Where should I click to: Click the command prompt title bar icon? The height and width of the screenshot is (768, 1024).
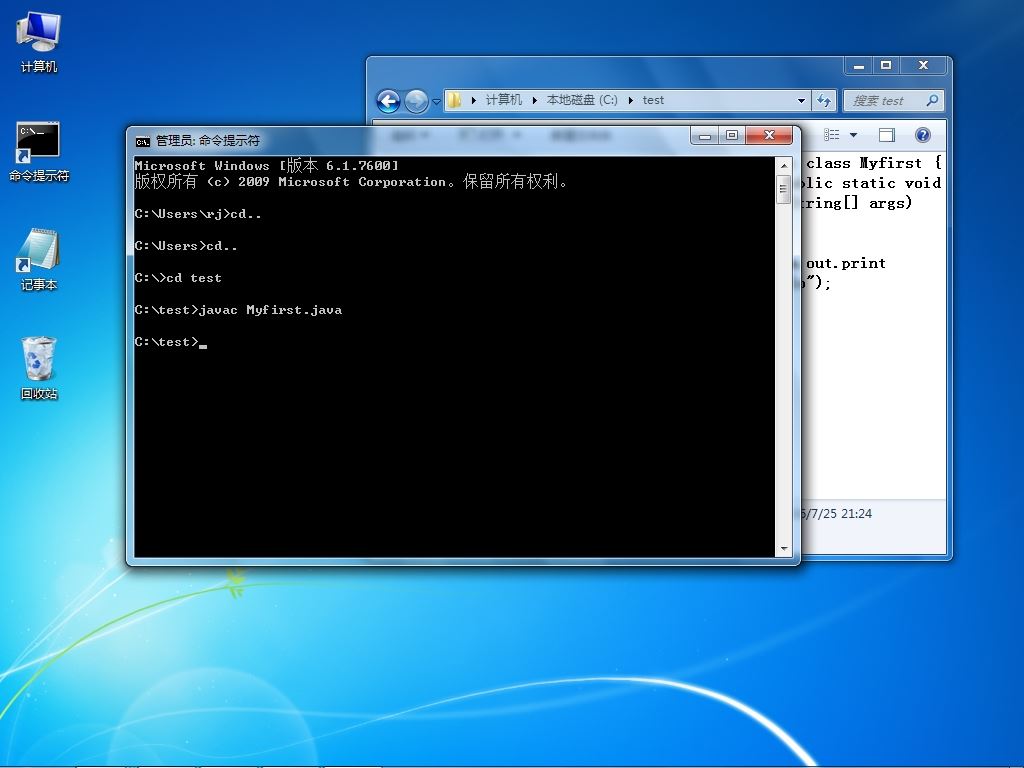[142, 141]
